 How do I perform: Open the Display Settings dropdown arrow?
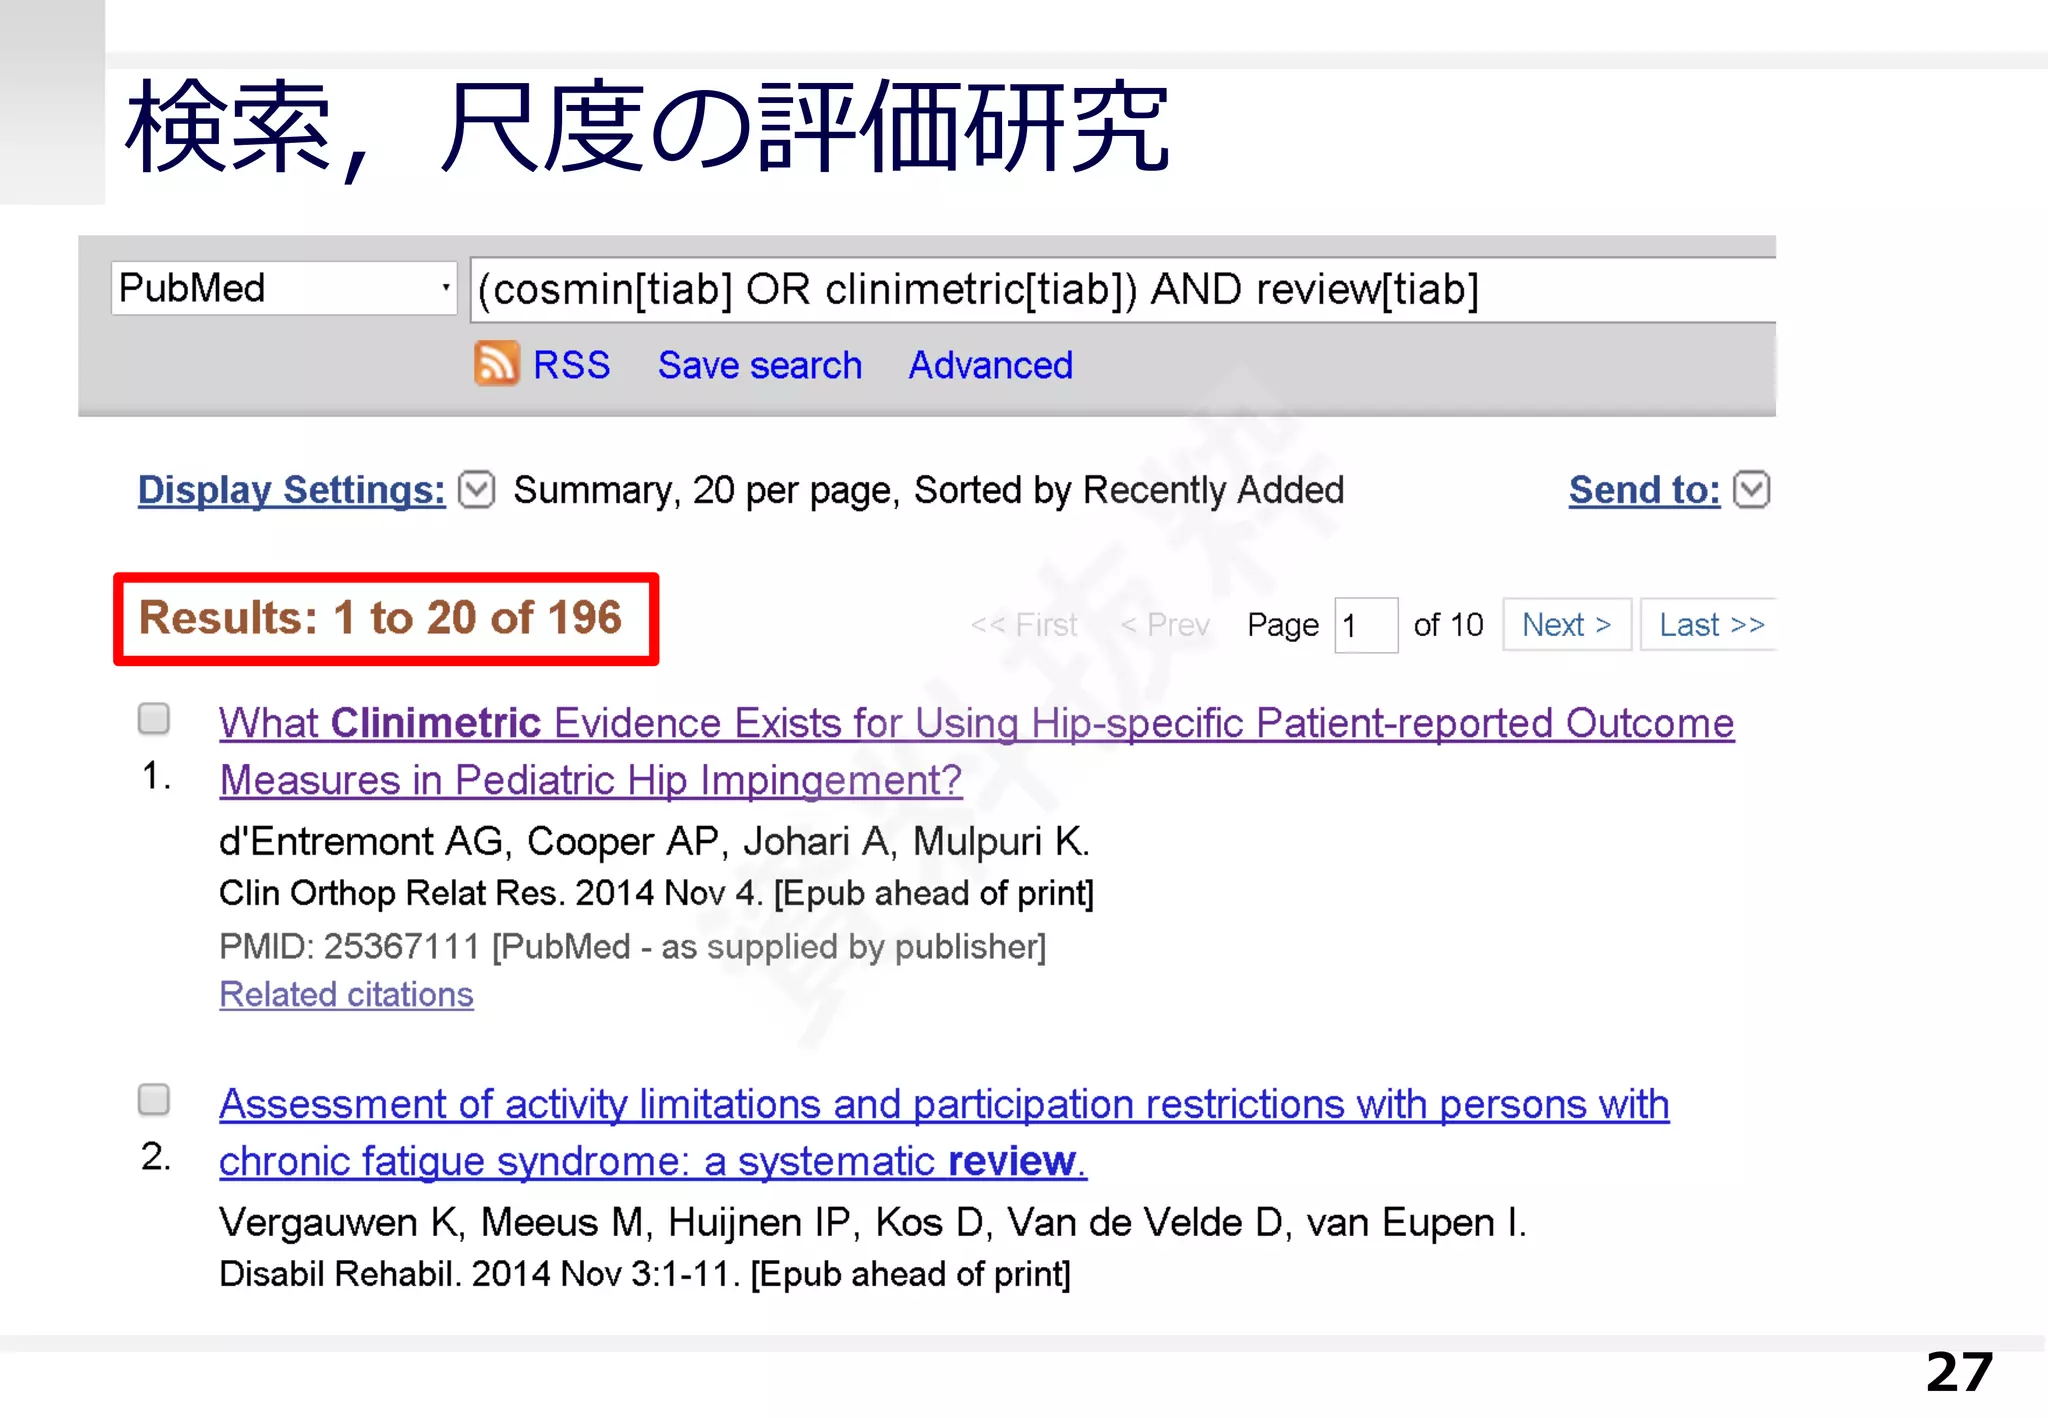477,490
